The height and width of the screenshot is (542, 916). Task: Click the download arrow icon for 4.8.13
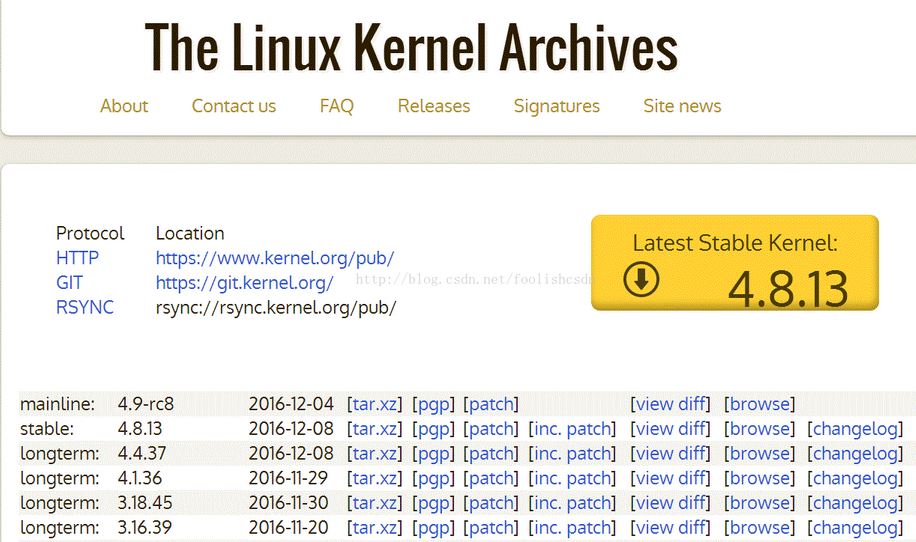click(641, 279)
